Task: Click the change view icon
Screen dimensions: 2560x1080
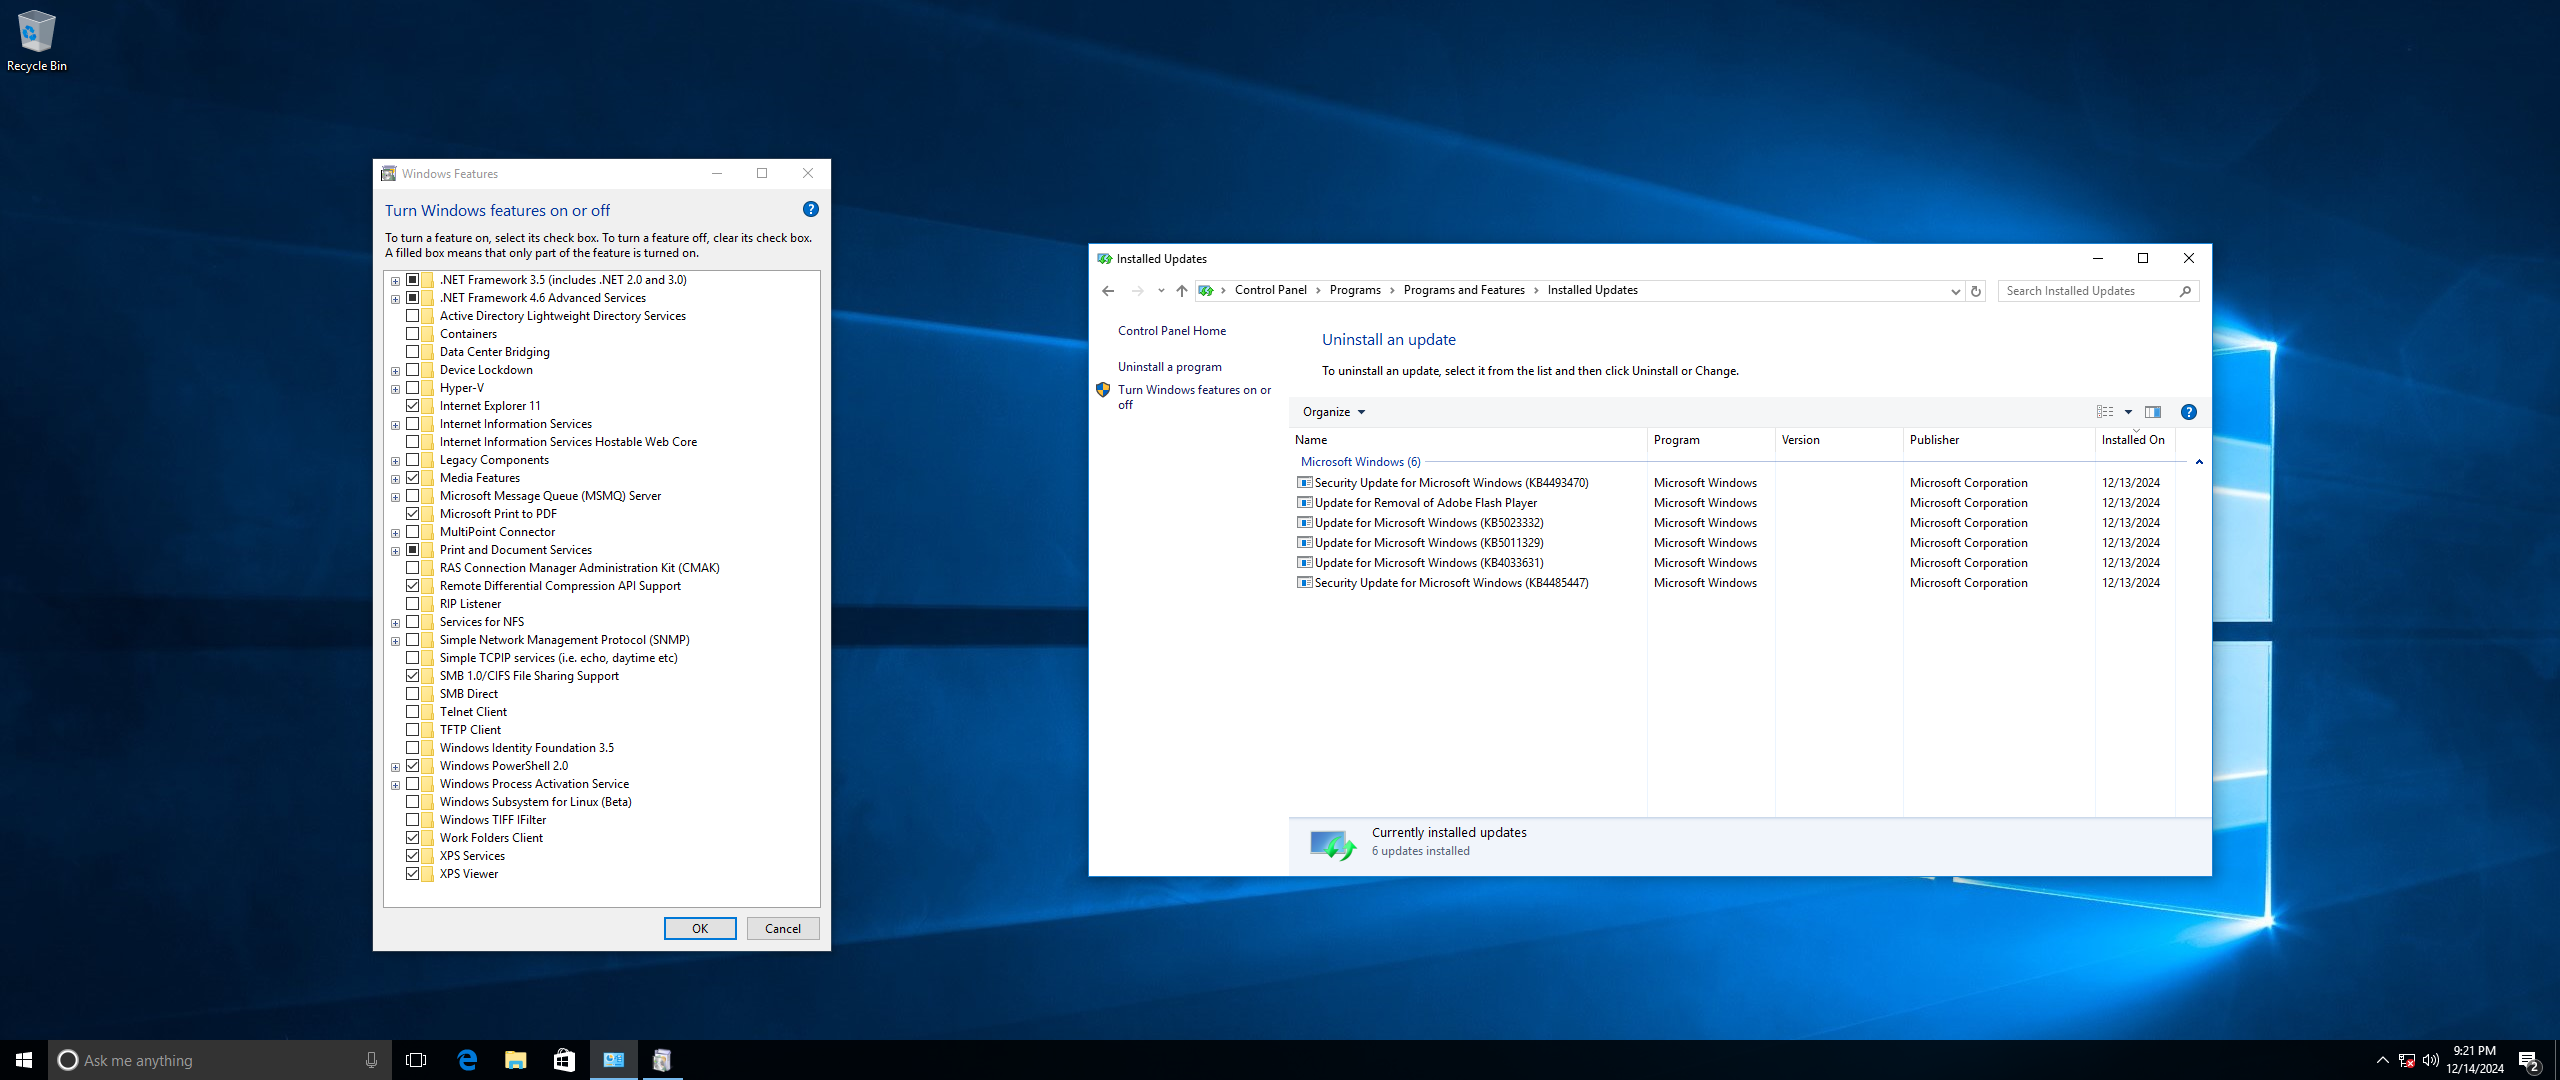Action: coord(2105,412)
